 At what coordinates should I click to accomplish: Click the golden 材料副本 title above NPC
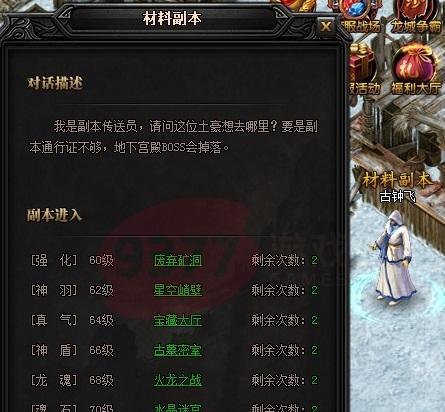pos(396,180)
